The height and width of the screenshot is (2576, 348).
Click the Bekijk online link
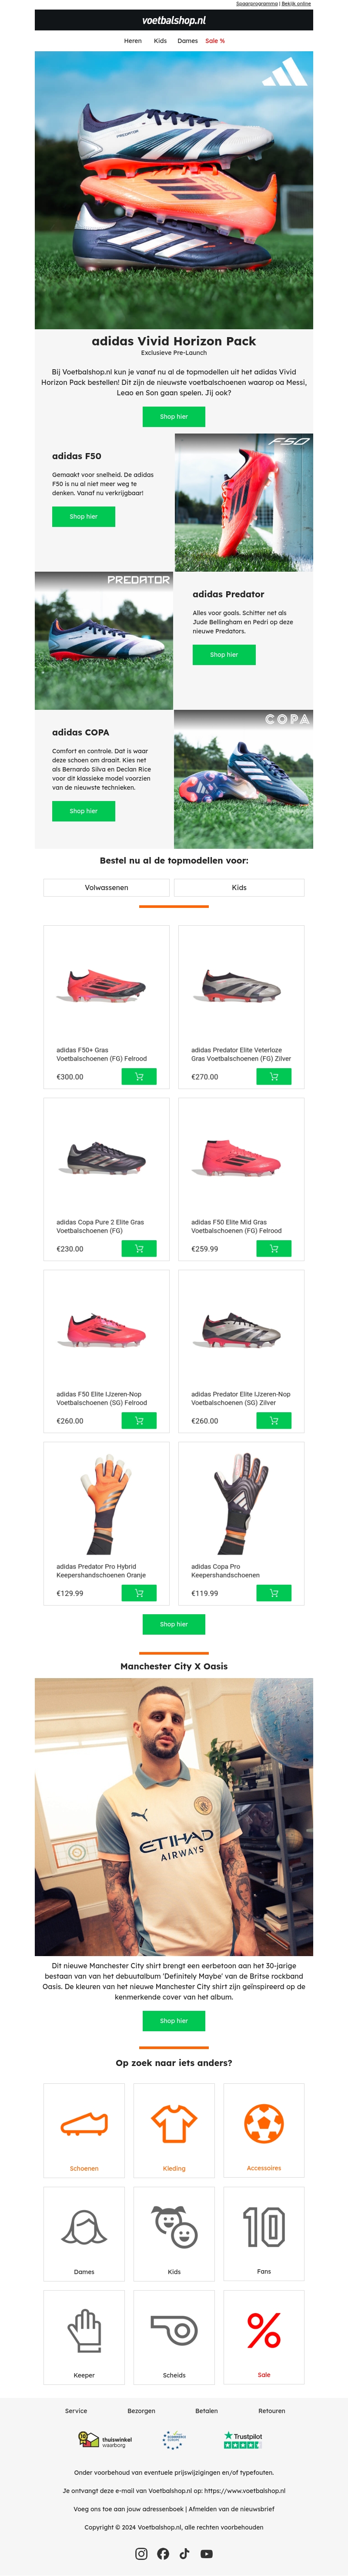click(296, 4)
